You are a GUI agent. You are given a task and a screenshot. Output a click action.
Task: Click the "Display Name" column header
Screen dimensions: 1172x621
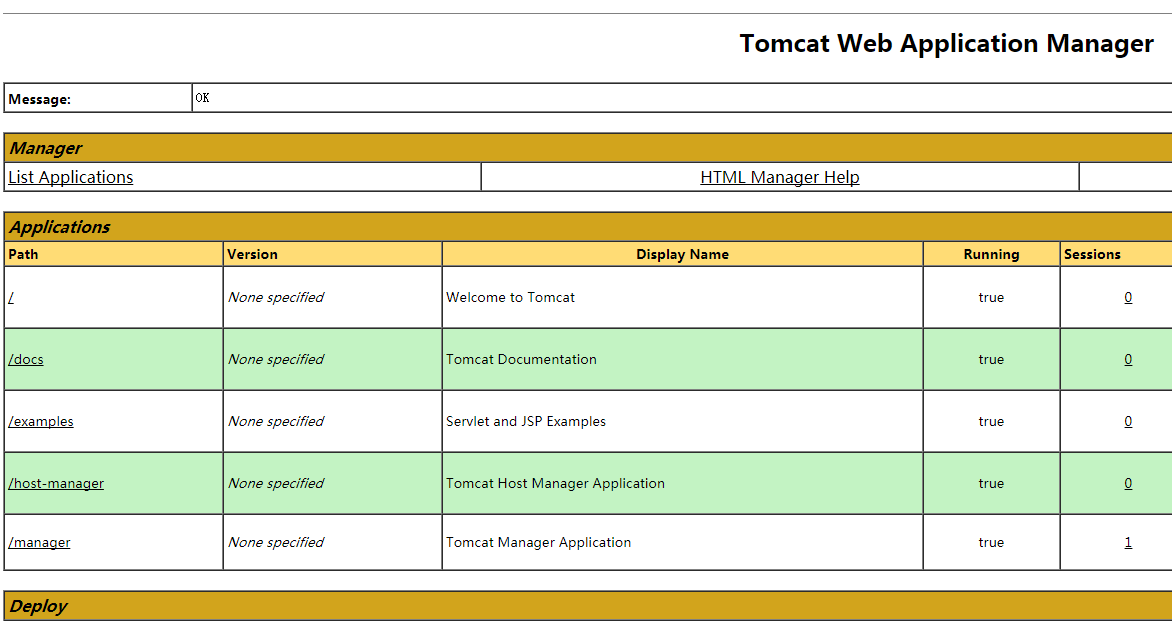coord(682,254)
